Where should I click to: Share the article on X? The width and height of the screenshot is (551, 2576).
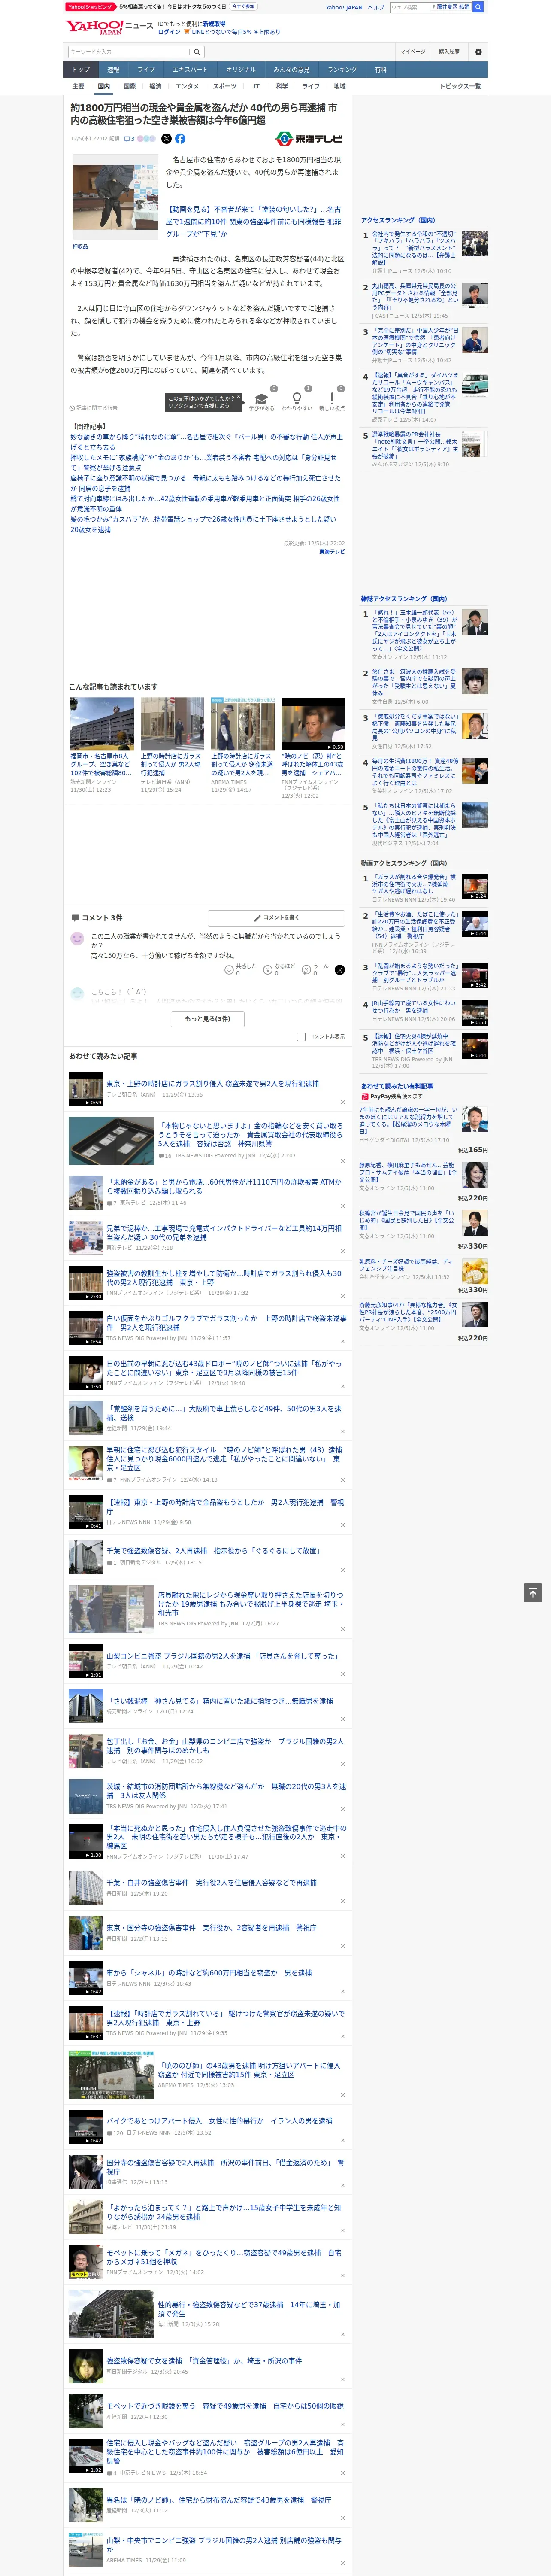tap(167, 139)
